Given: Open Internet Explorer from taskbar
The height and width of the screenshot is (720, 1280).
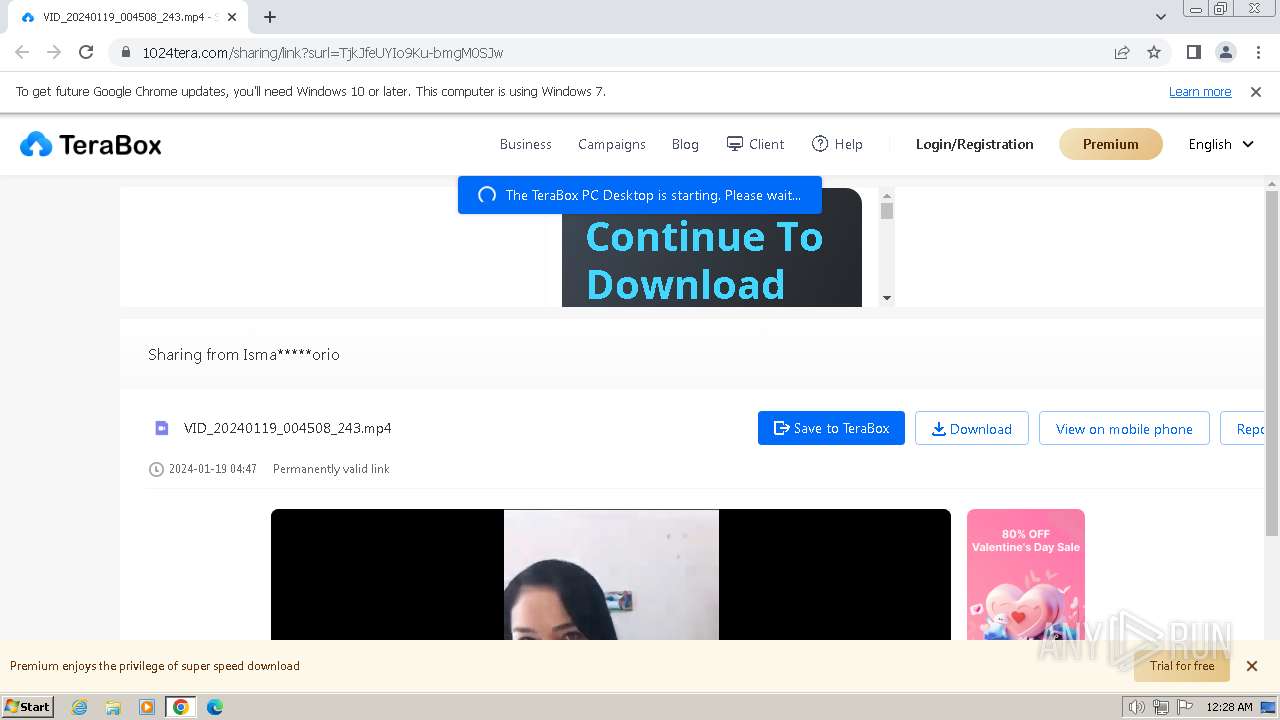Looking at the screenshot, I should pyautogui.click(x=80, y=707).
